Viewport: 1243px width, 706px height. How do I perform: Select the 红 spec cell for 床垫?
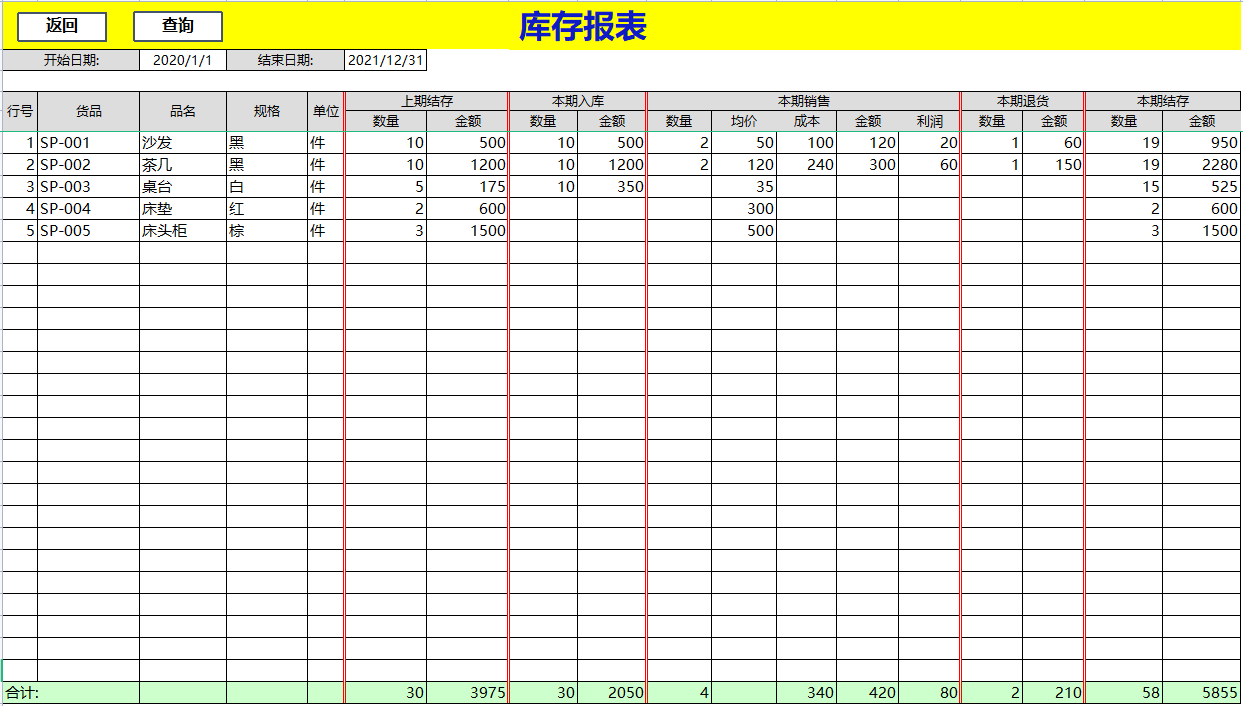(267, 209)
